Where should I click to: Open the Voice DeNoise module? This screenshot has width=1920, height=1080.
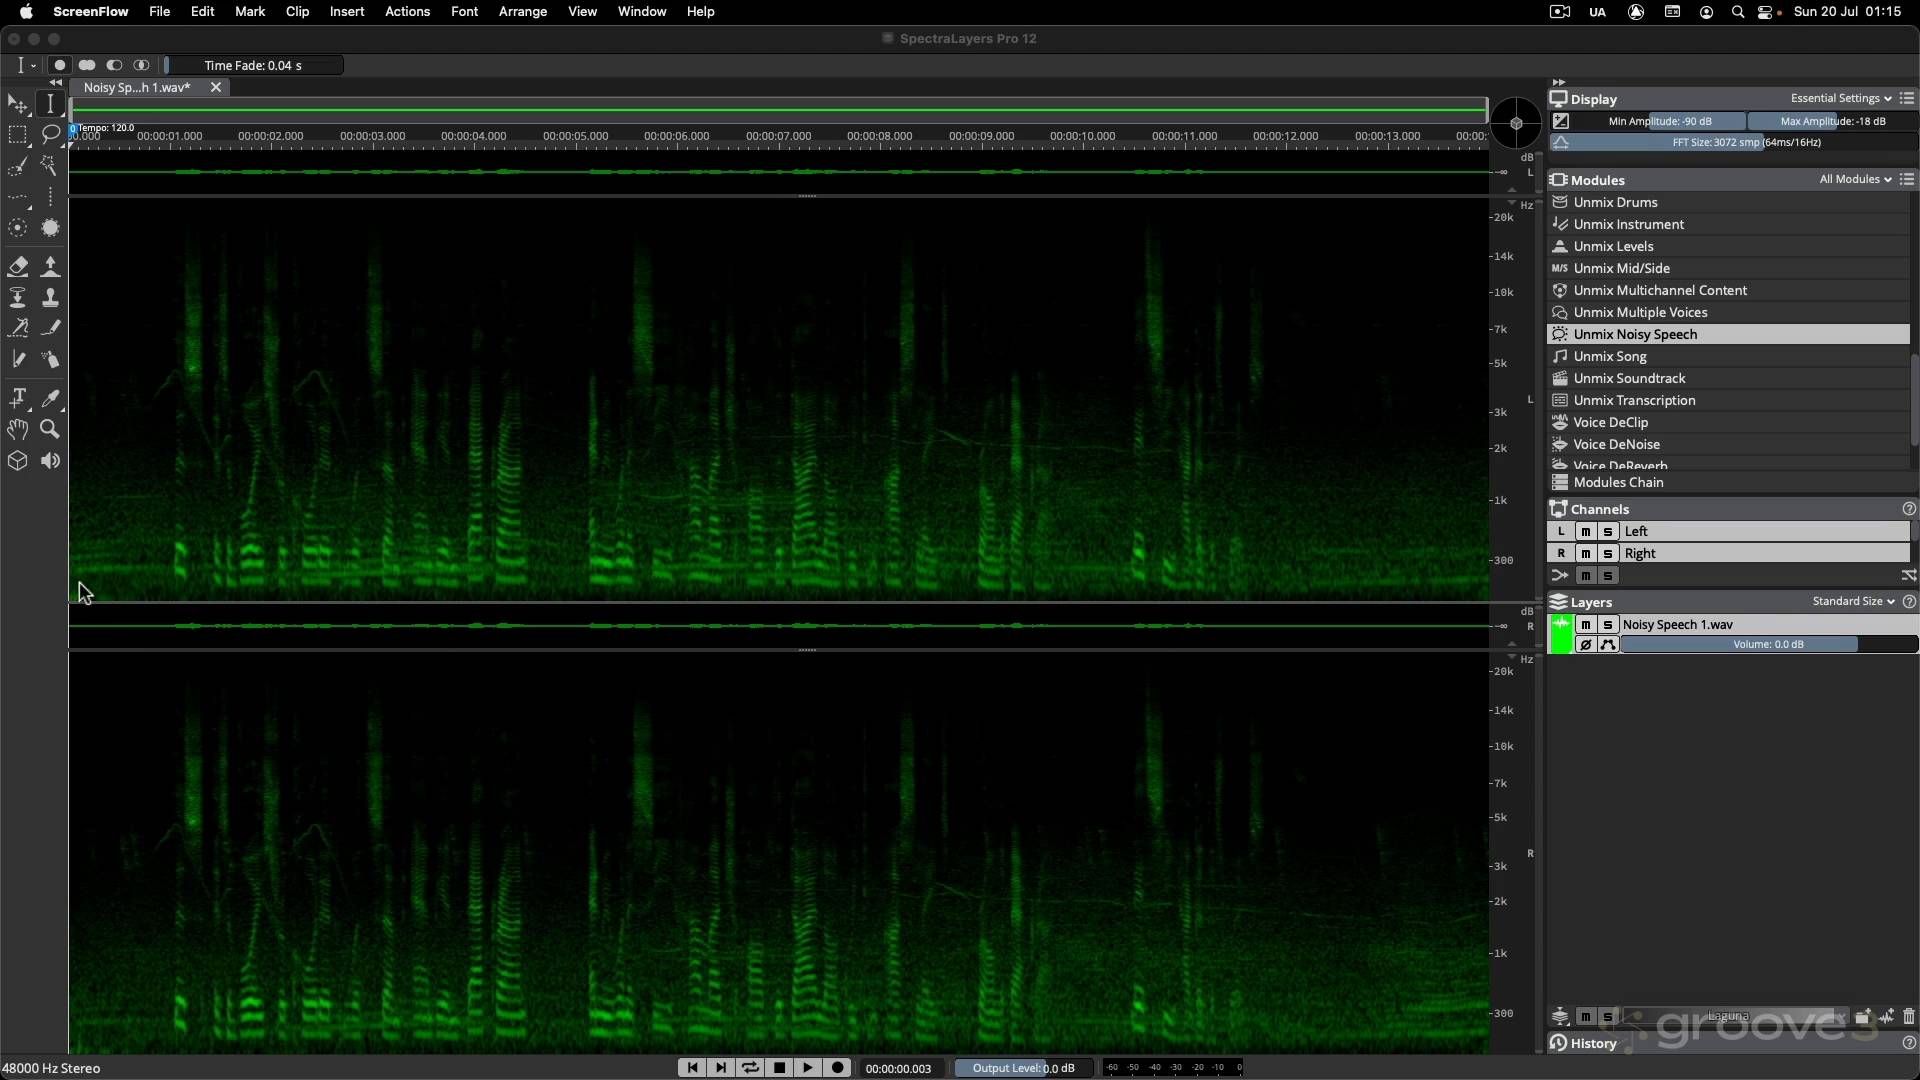pos(1617,444)
